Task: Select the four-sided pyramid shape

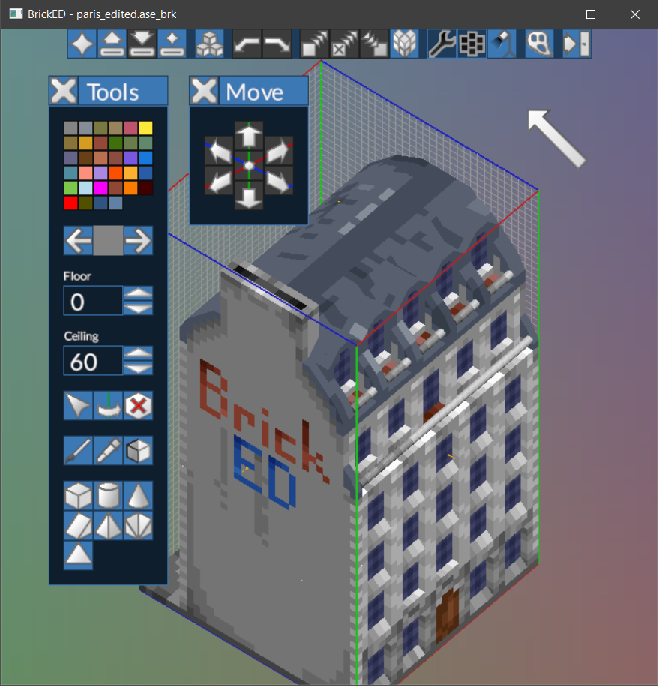Action: (x=108, y=525)
